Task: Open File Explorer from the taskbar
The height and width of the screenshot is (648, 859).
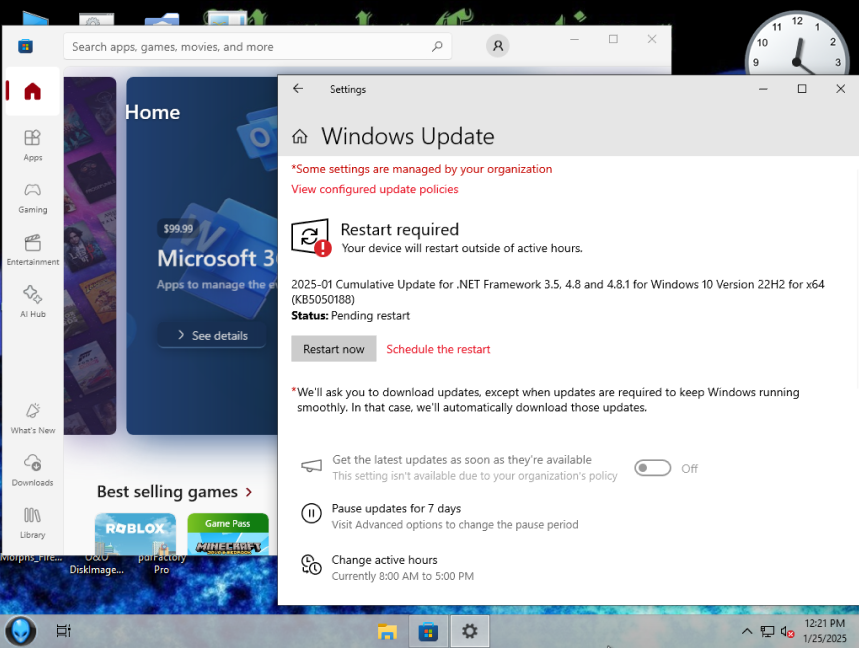Action: point(387,632)
